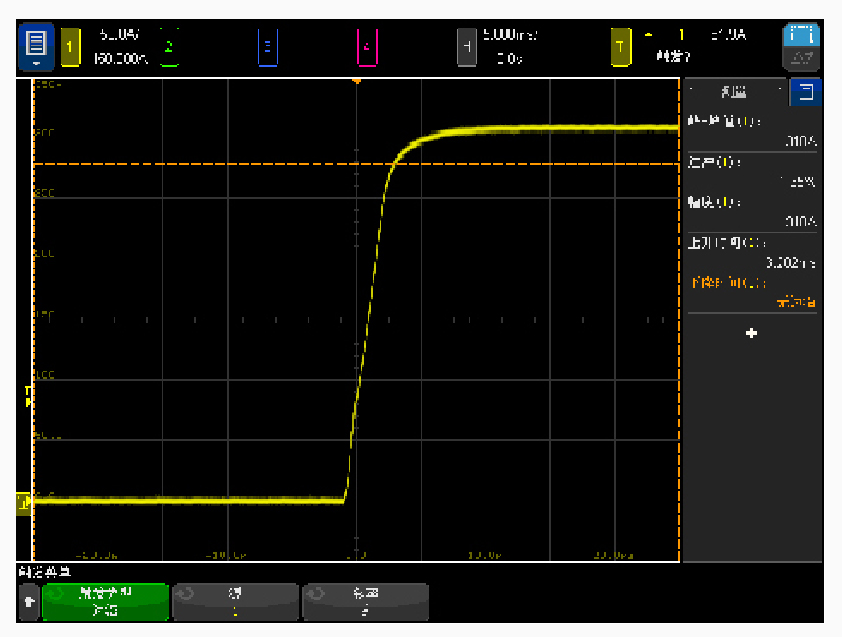Toggle the magenta channel 4 button
The image size is (842, 637).
pyautogui.click(x=367, y=47)
